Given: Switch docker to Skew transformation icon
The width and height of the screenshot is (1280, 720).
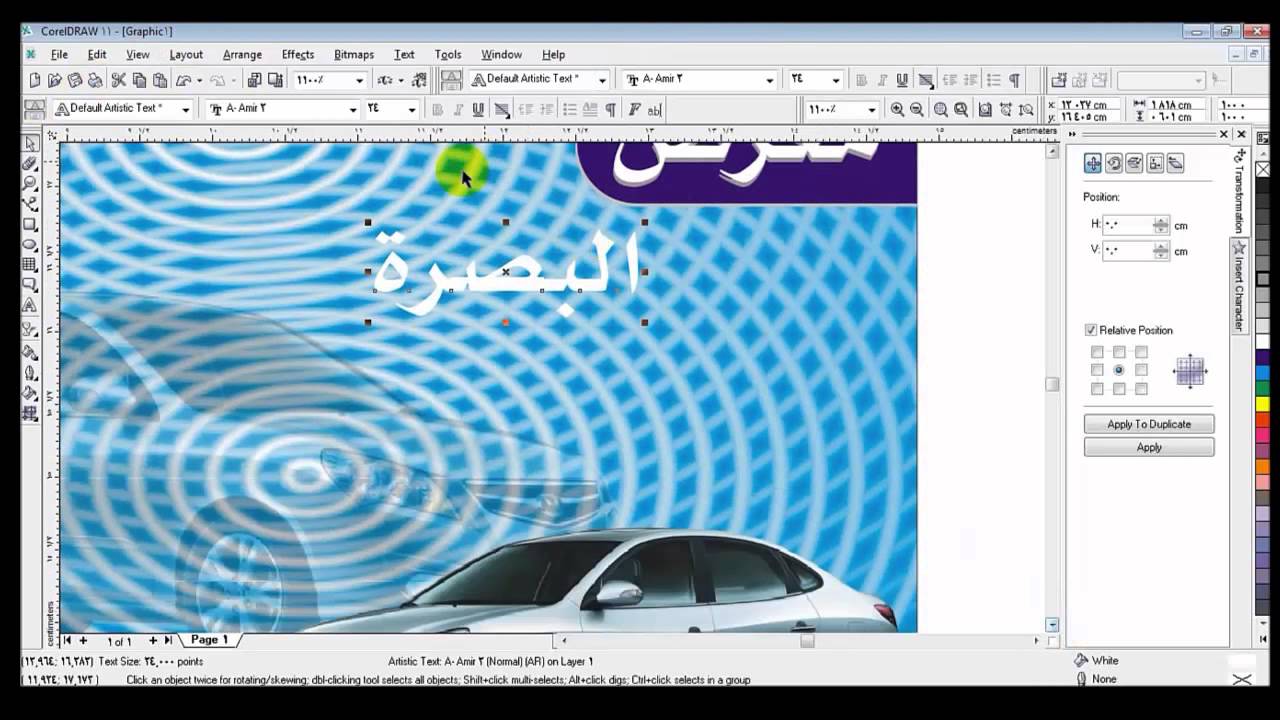Looking at the screenshot, I should pyautogui.click(x=1176, y=163).
